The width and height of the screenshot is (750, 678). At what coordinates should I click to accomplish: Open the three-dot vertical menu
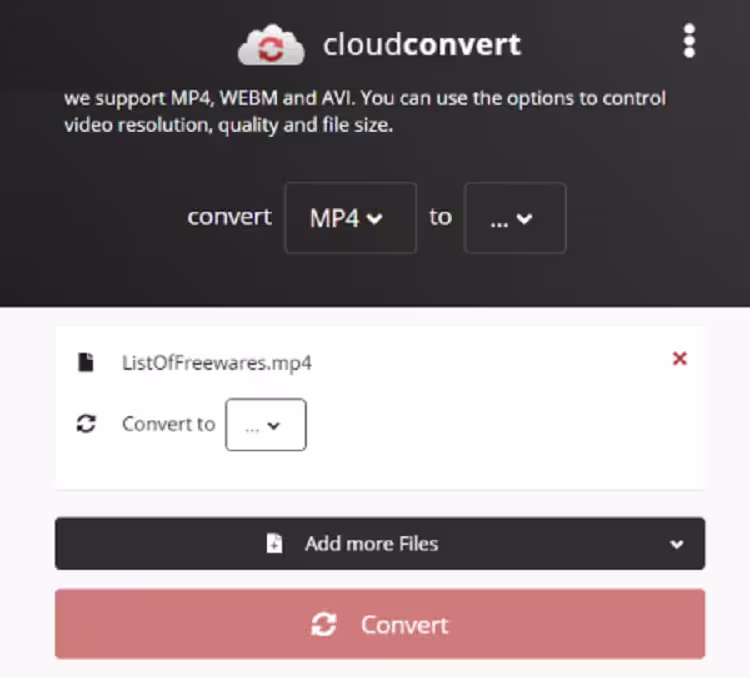point(689,41)
